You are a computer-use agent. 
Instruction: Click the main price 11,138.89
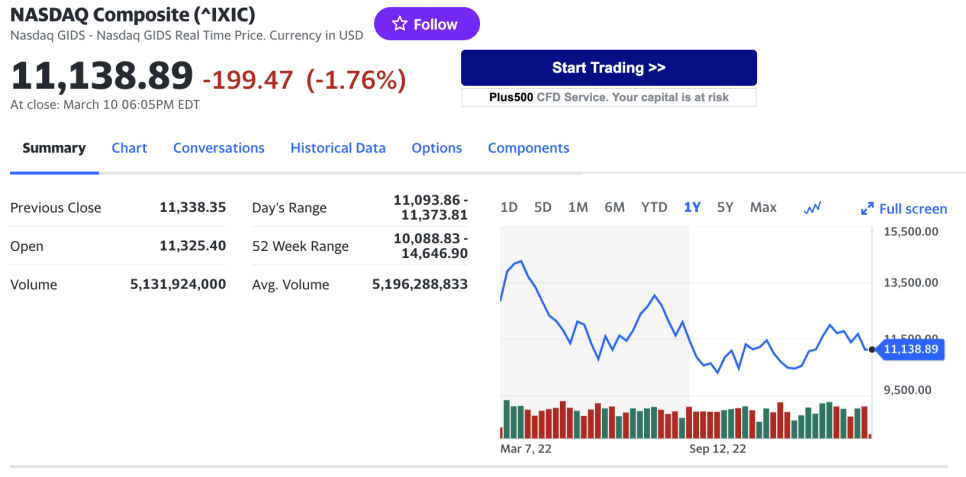[x=102, y=77]
